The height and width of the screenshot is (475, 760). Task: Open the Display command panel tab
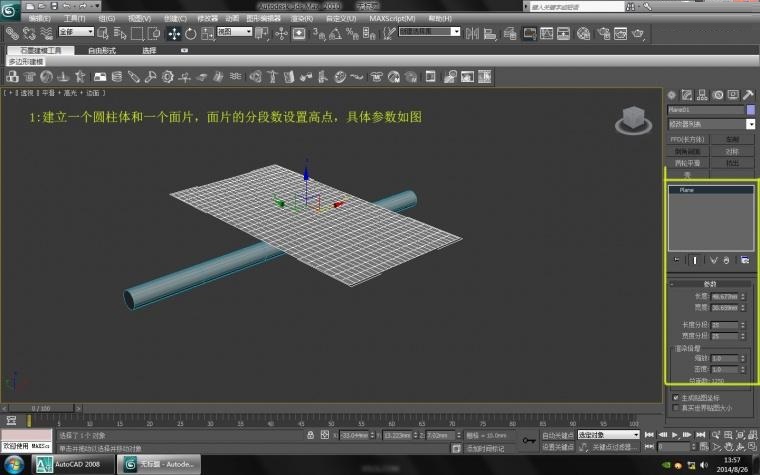tap(733, 95)
